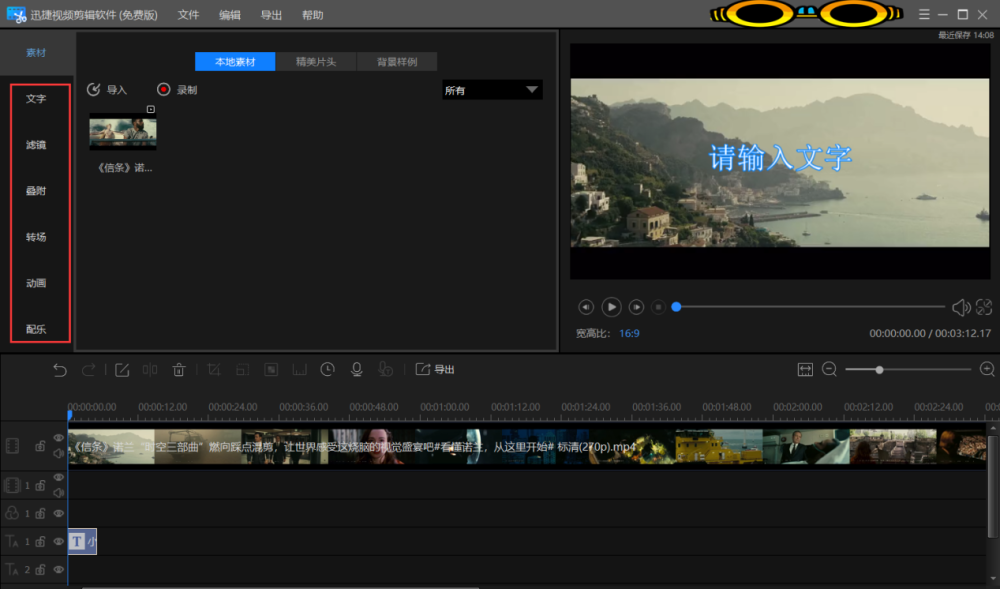This screenshot has width=1000, height=589.
Task: Open the 所有 media filter dropdown
Action: [x=492, y=90]
